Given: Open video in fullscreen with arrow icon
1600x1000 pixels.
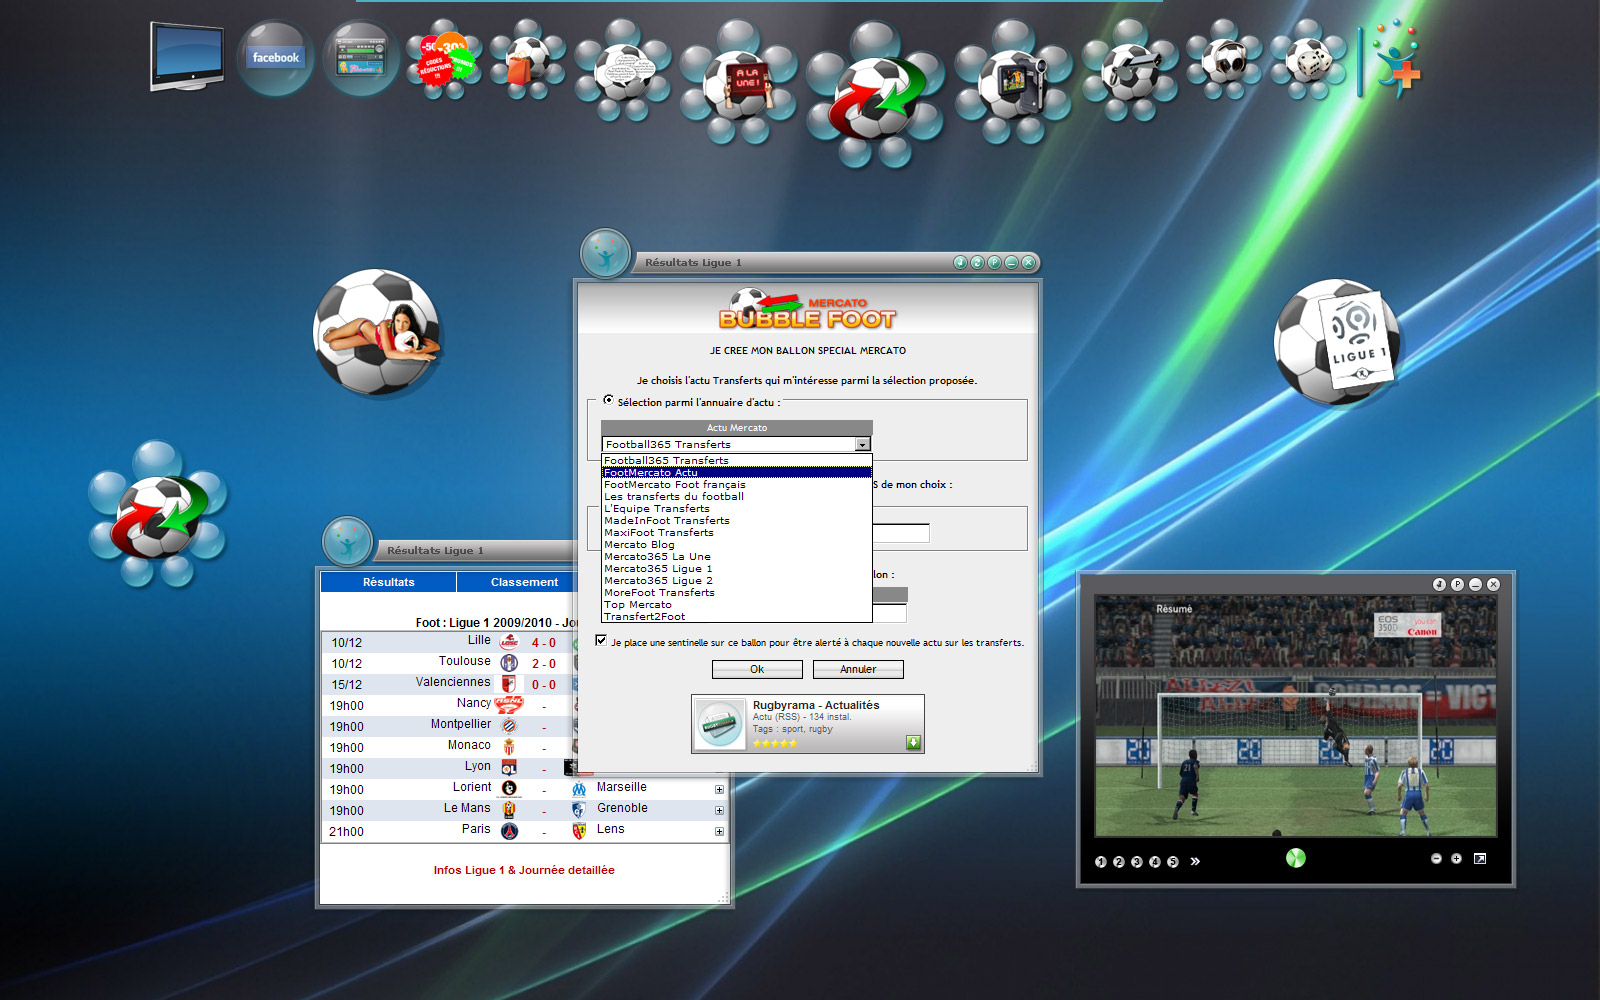Looking at the screenshot, I should click(1480, 858).
